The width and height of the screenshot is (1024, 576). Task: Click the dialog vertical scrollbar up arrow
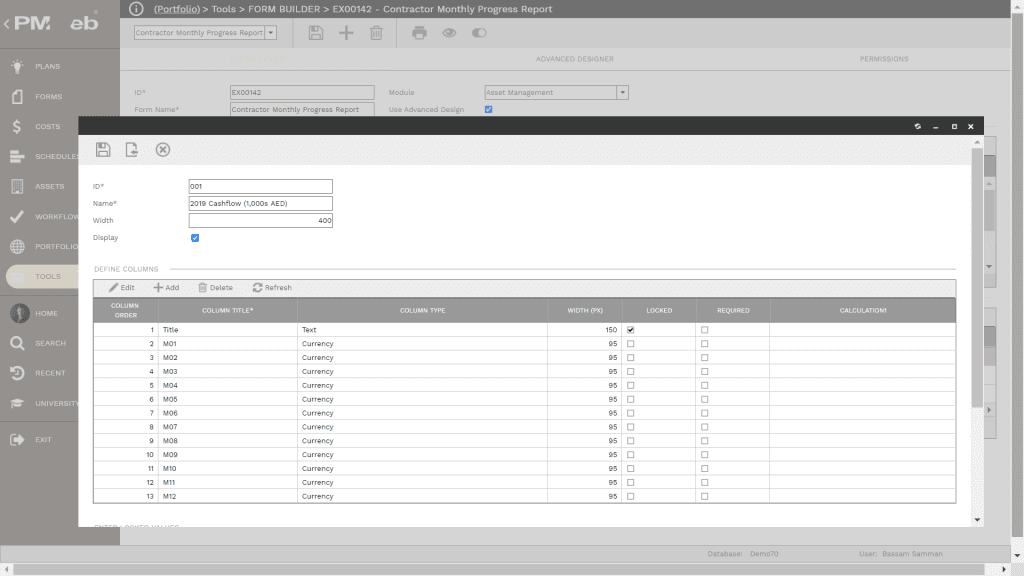[x=977, y=142]
